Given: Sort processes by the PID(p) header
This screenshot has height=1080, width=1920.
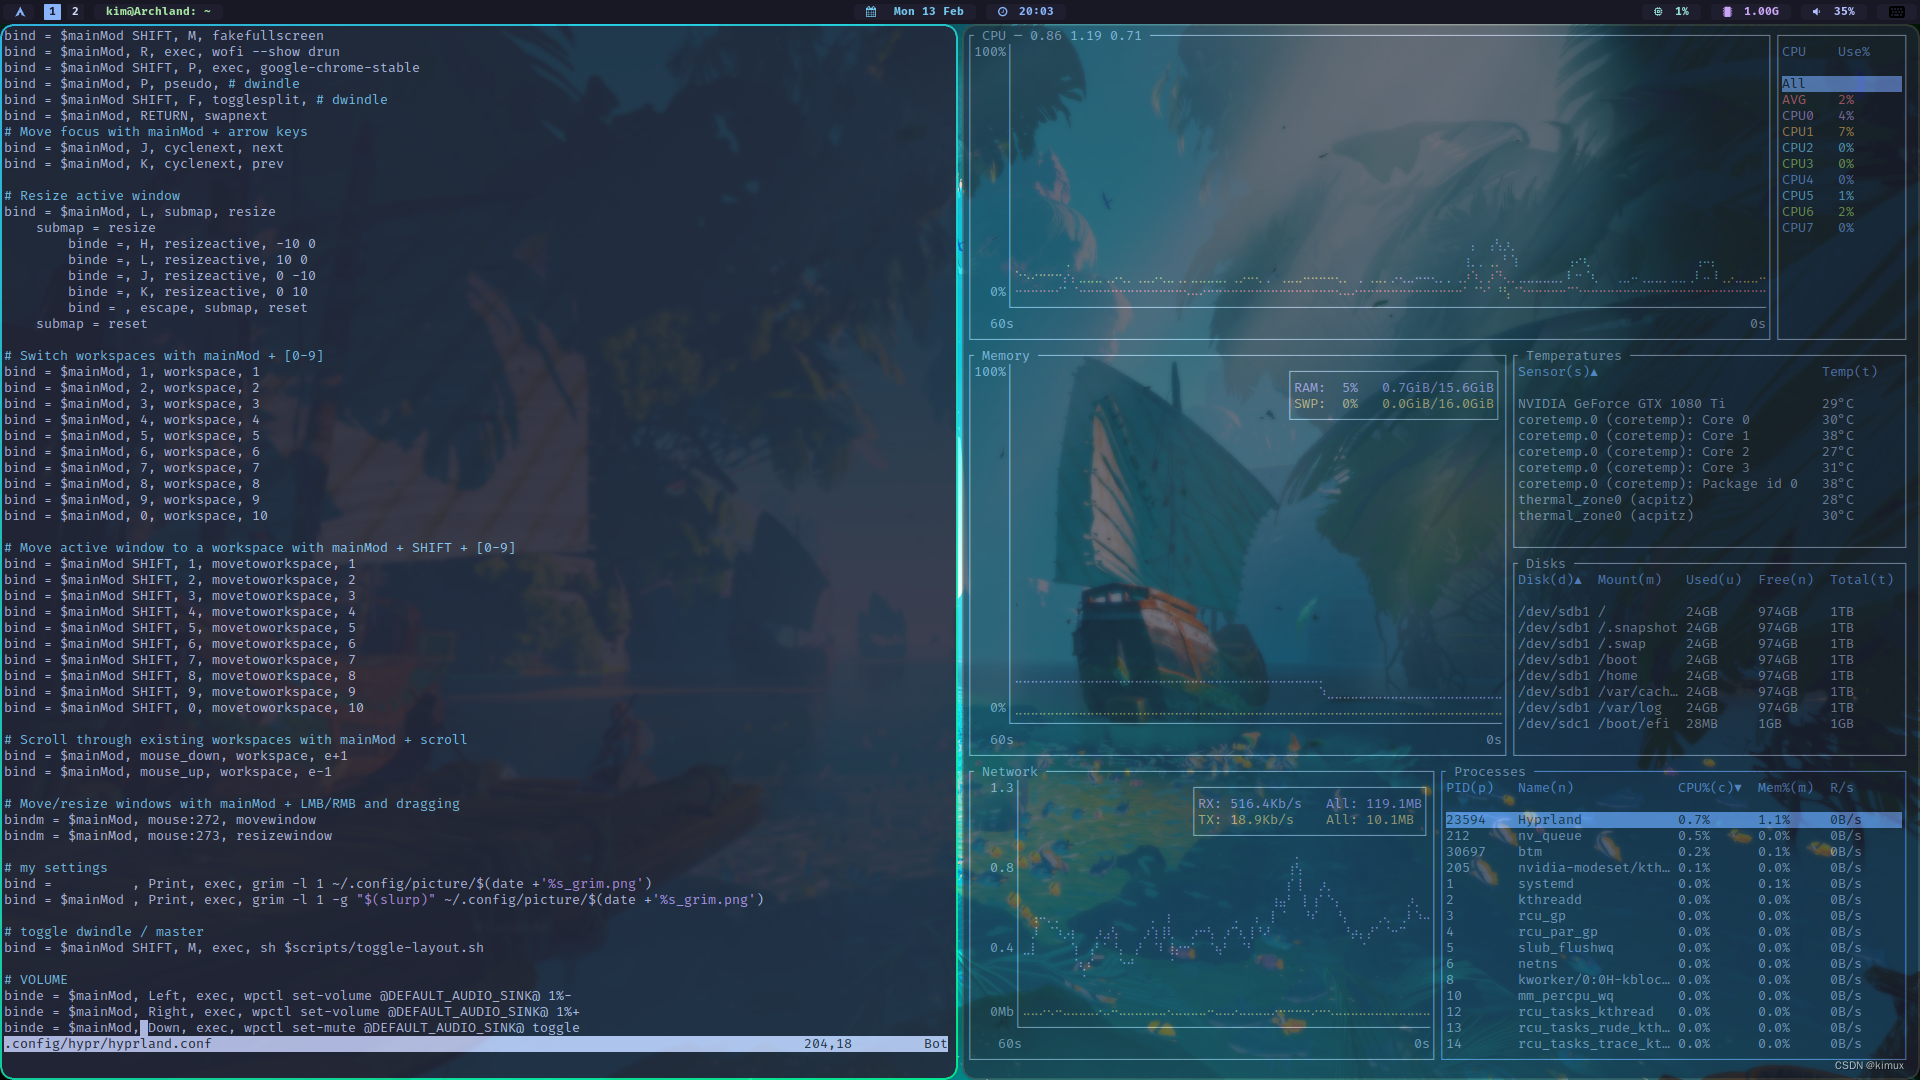Looking at the screenshot, I should 1469,788.
